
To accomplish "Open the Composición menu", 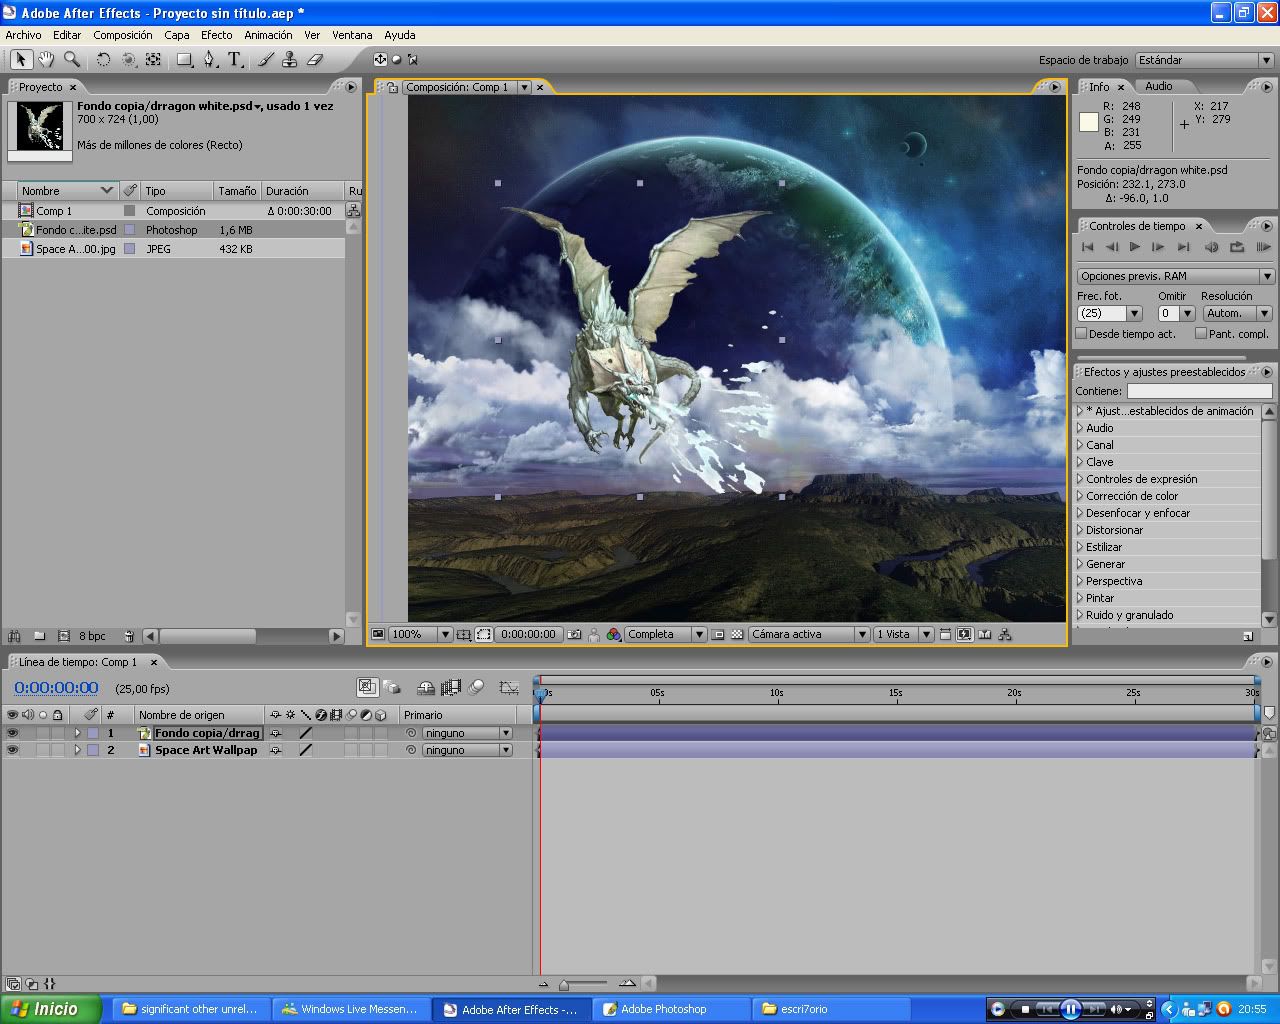I will tap(123, 35).
